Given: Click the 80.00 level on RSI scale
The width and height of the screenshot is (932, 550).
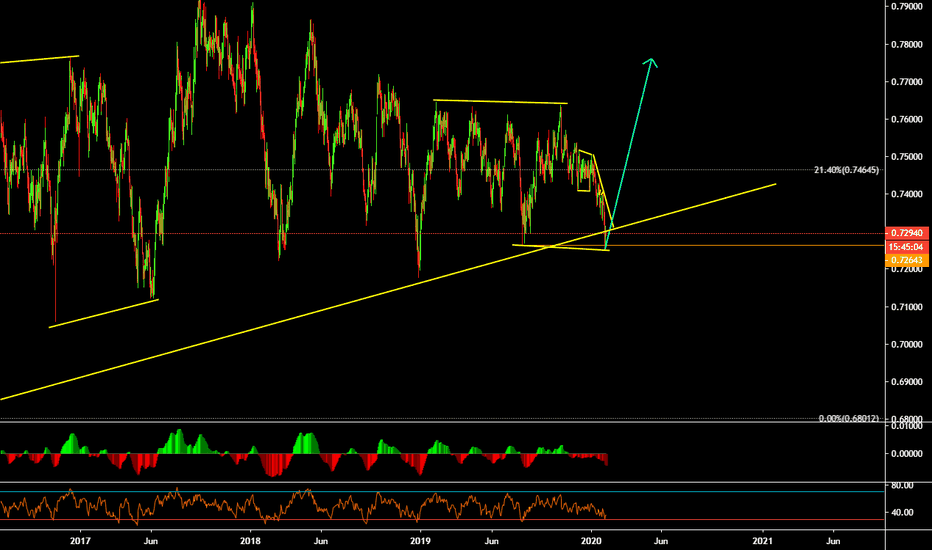Looking at the screenshot, I should (x=902, y=485).
